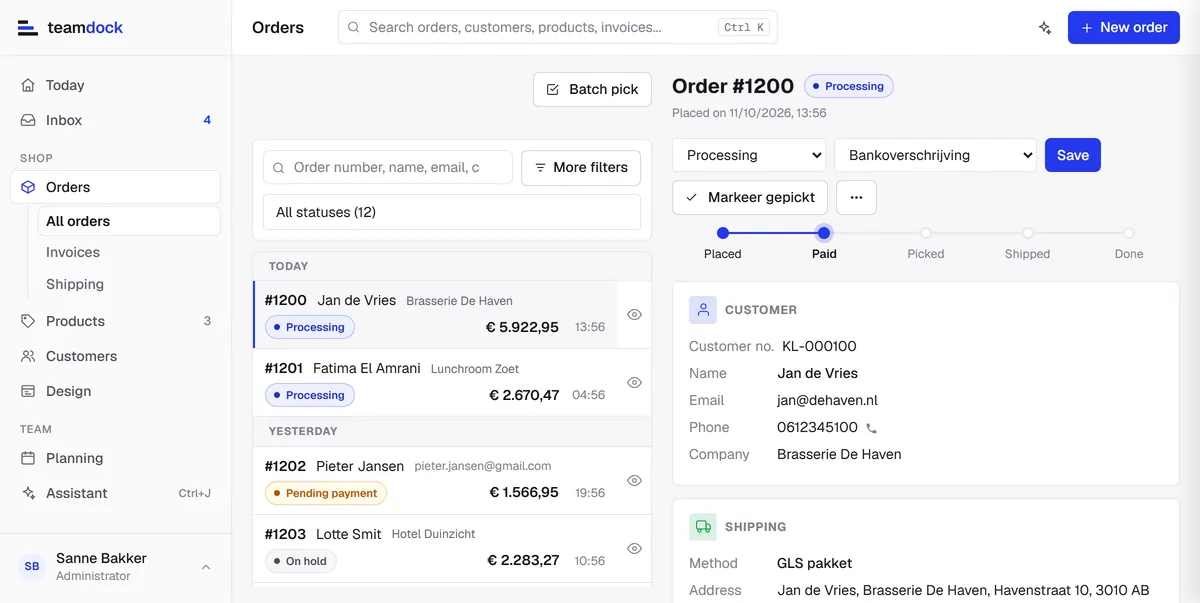Click the Shipped step in progress tracker

click(x=1027, y=243)
